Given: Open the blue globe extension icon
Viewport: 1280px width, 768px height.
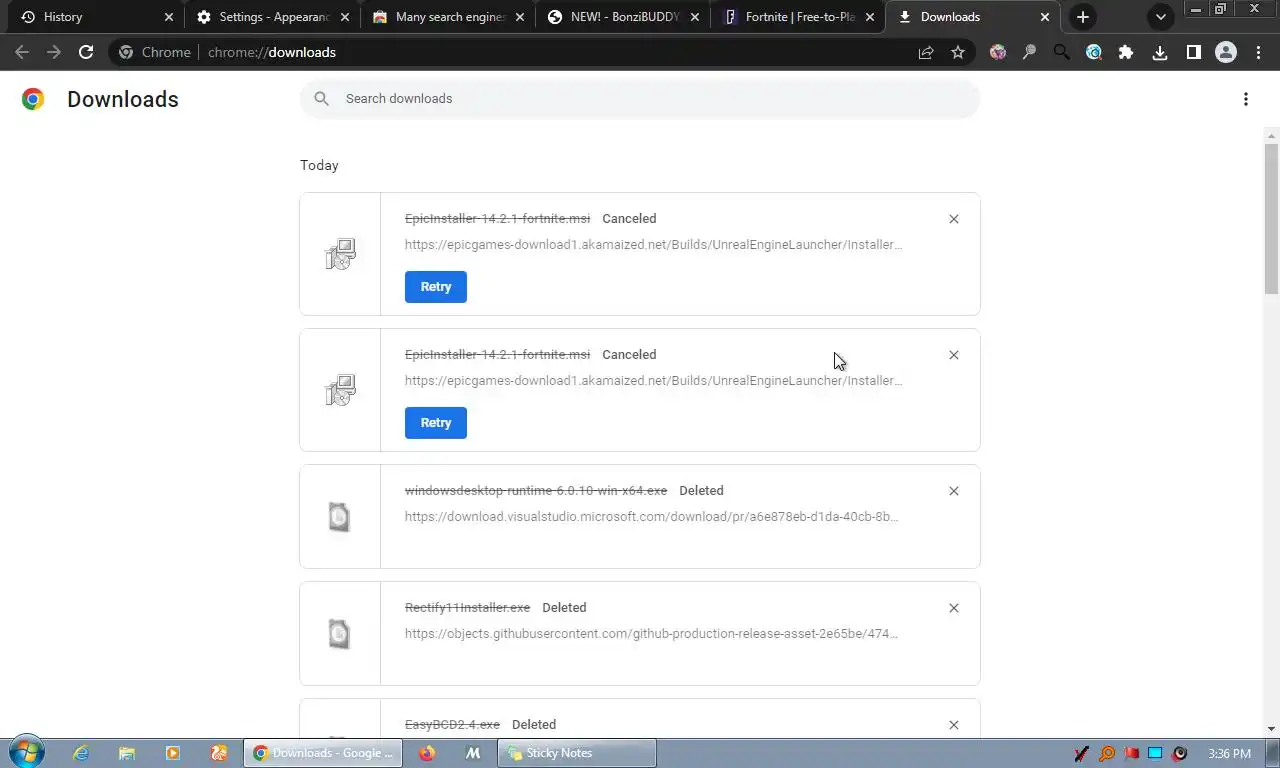Looking at the screenshot, I should 1094,52.
